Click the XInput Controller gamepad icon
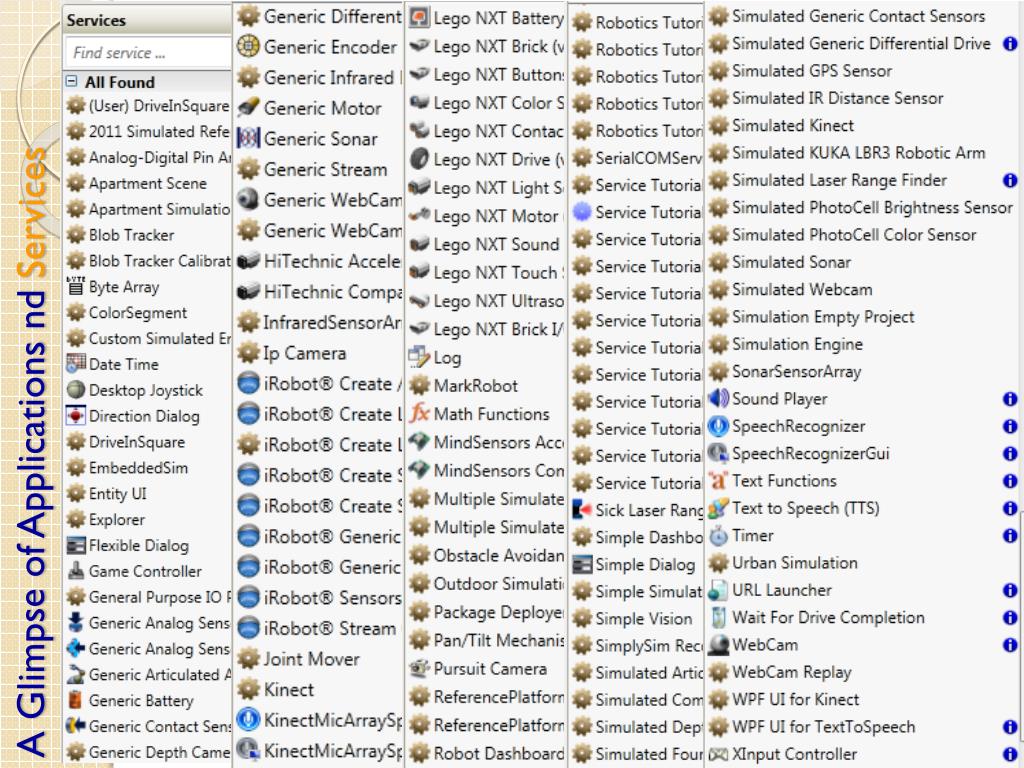This screenshot has height=768, width=1024. (718, 754)
